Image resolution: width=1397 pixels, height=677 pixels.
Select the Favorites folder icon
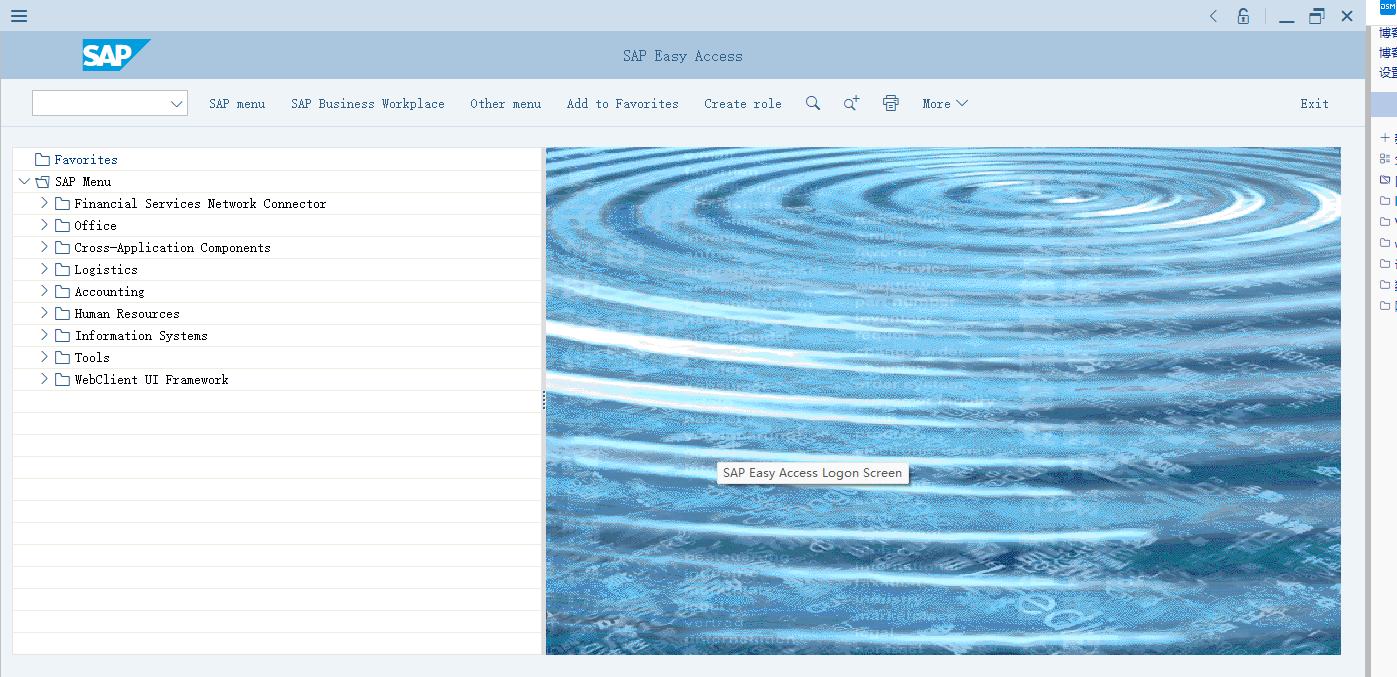[x=42, y=160]
